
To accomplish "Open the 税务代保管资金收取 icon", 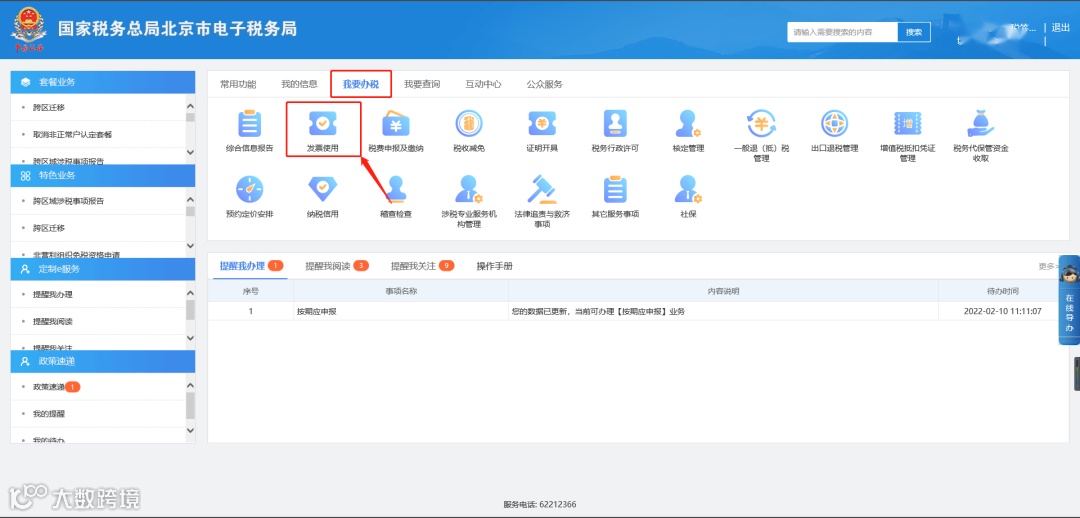I will [x=981, y=124].
